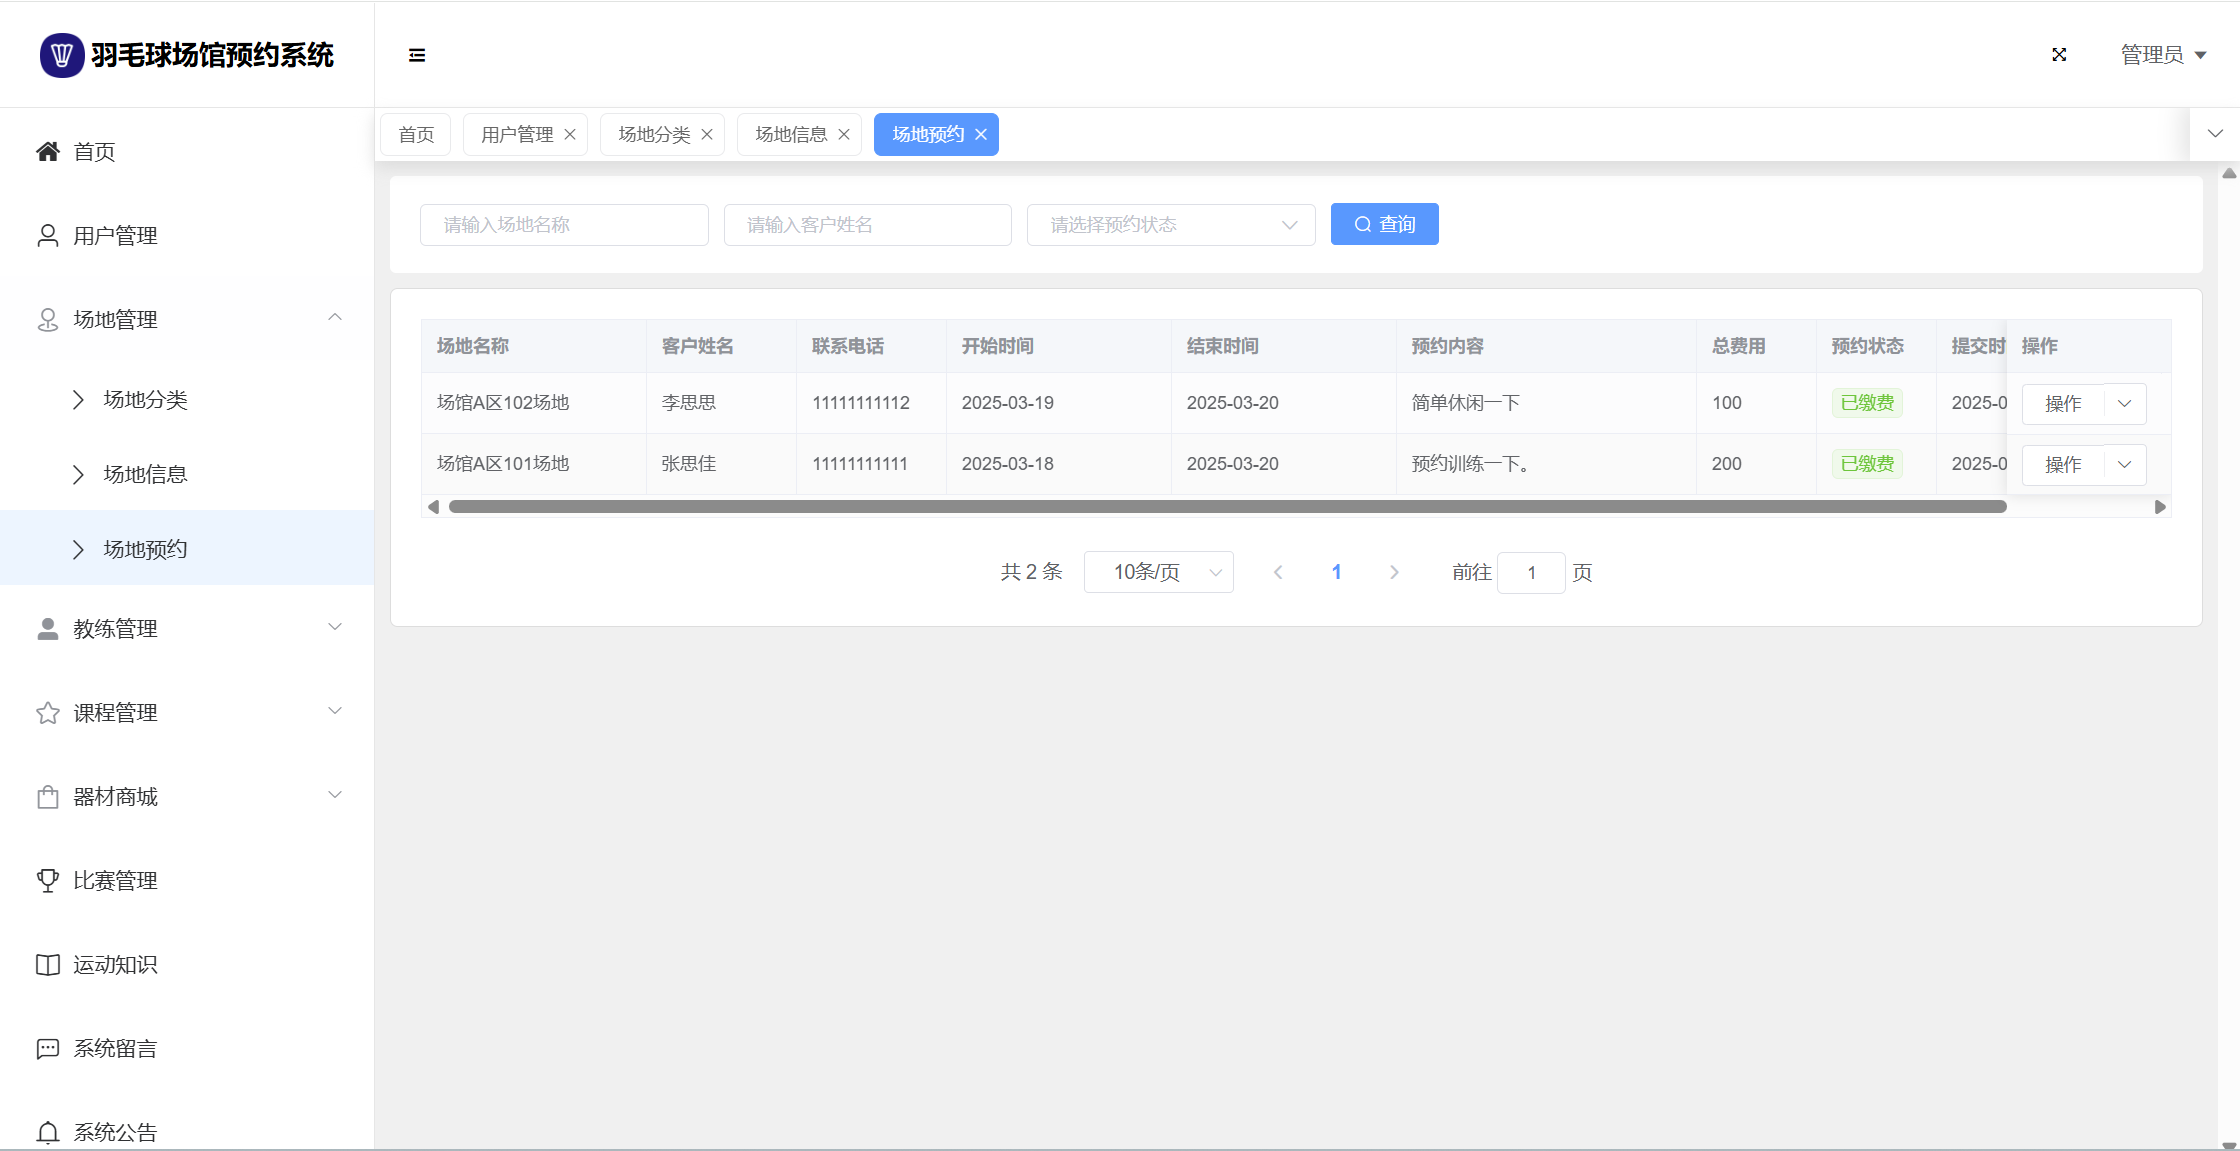This screenshot has height=1151, width=2240.
Task: Switch to the 用户管理 tab
Action: click(x=517, y=135)
